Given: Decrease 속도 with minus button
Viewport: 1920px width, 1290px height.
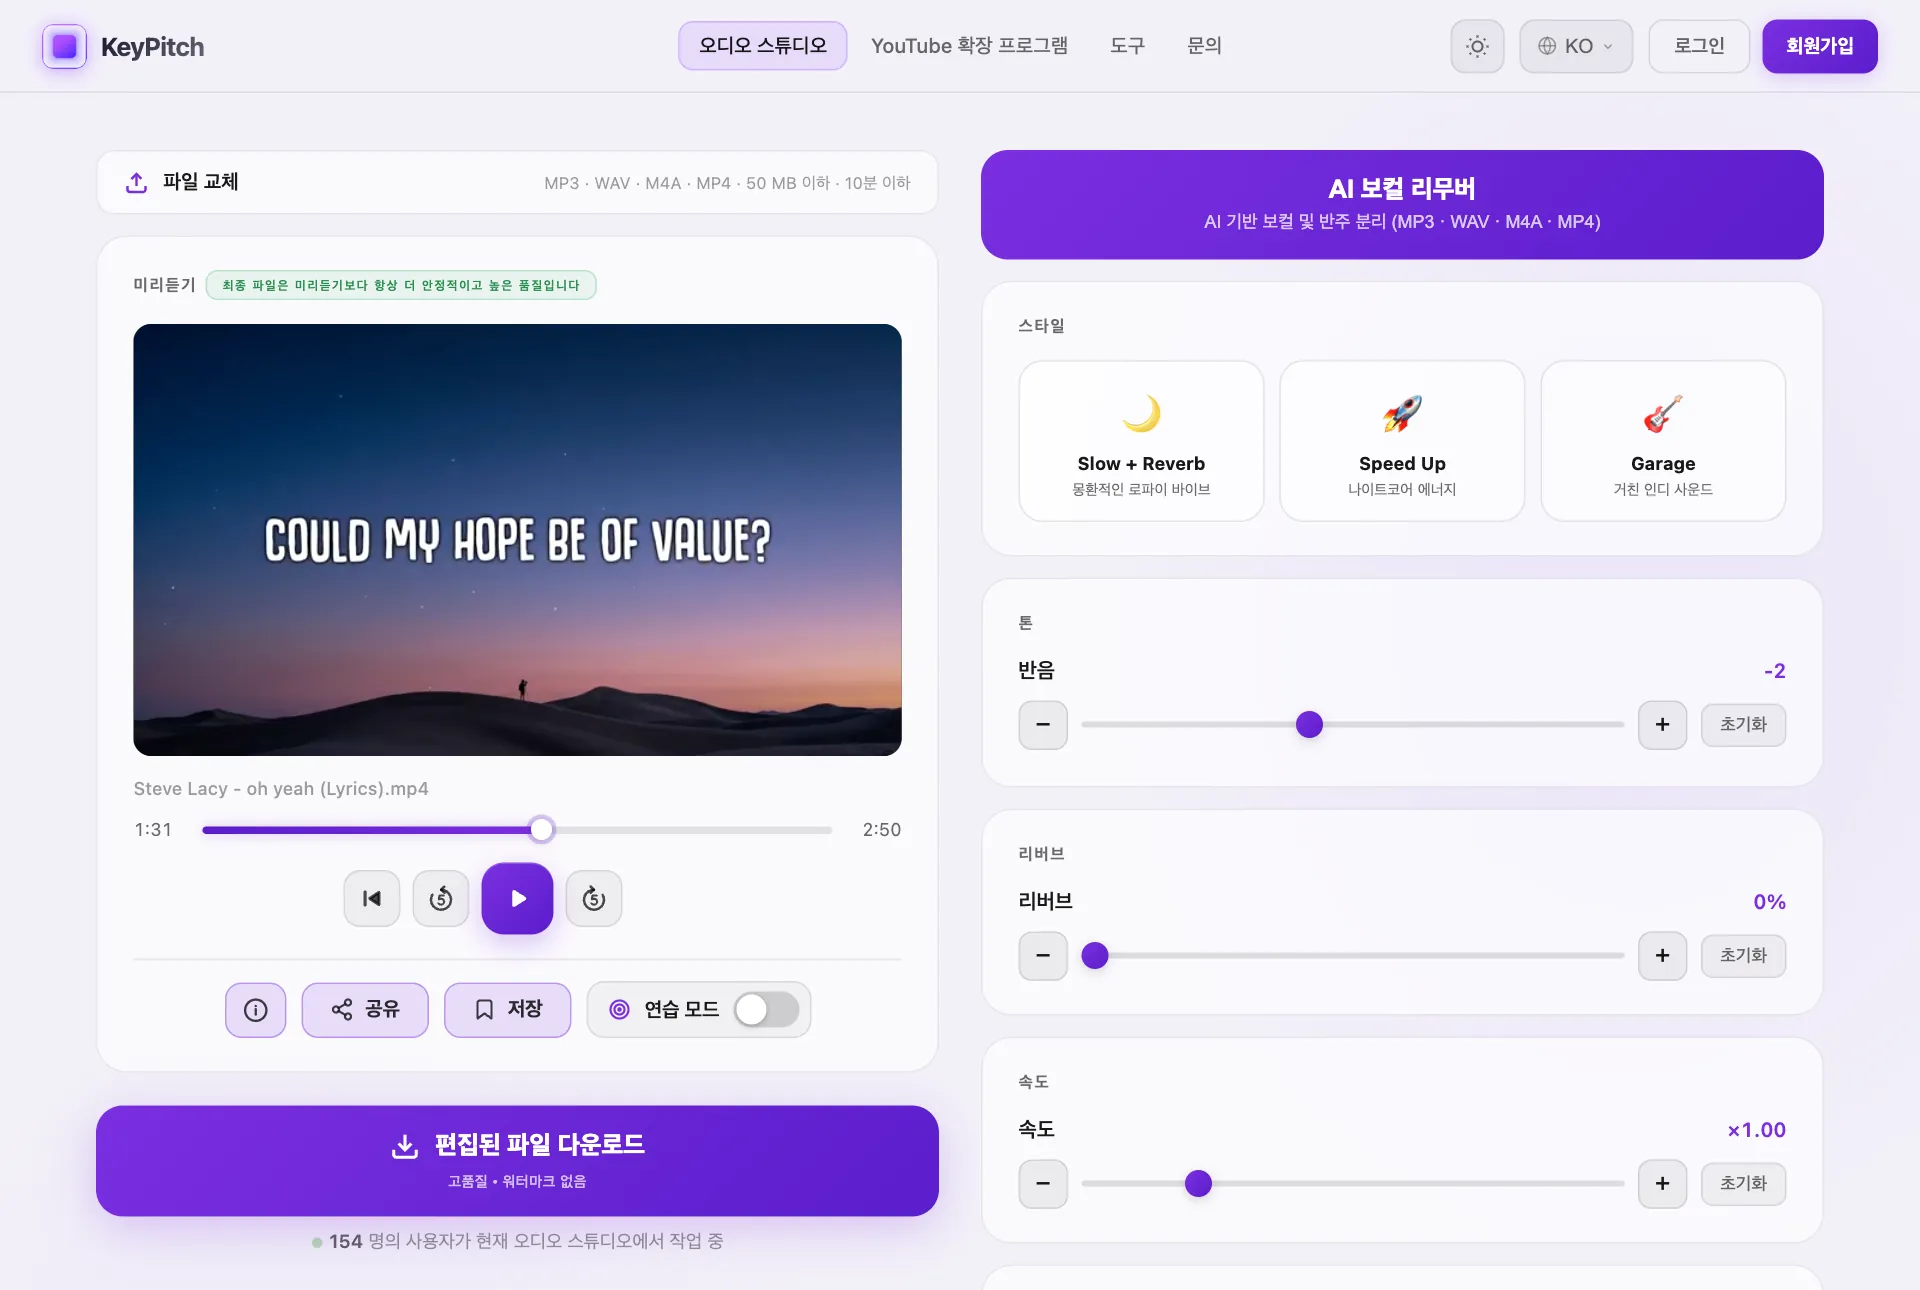Looking at the screenshot, I should pos(1043,1184).
